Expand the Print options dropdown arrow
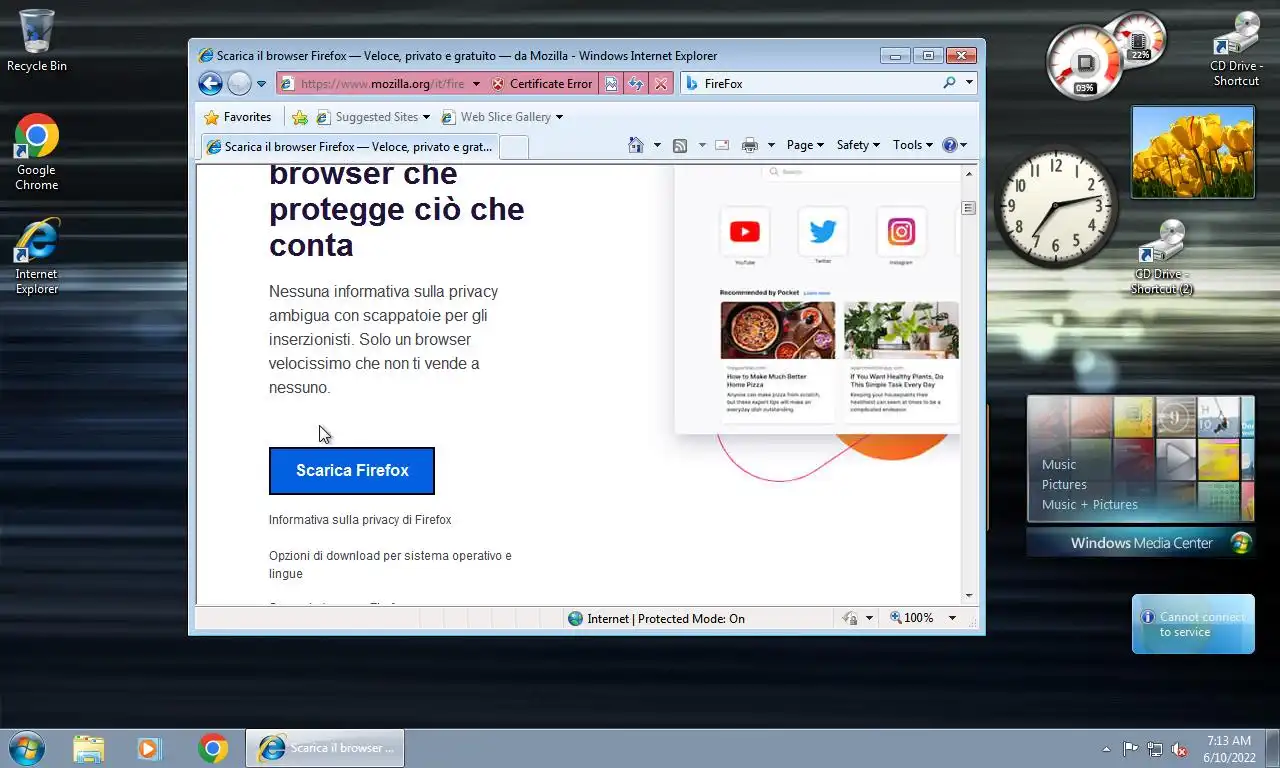 (x=771, y=145)
